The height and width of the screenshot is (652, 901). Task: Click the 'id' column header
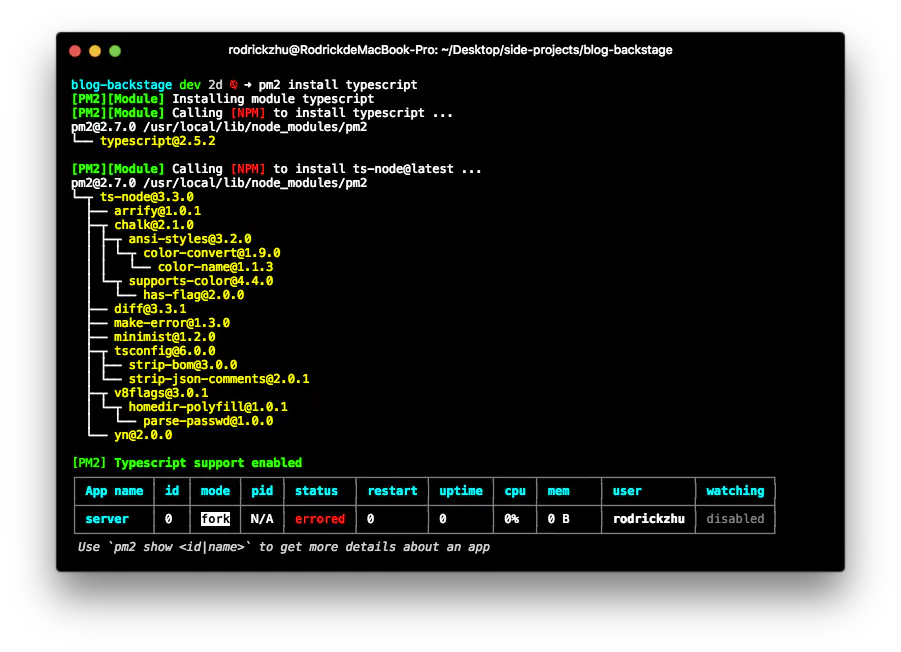tap(172, 491)
